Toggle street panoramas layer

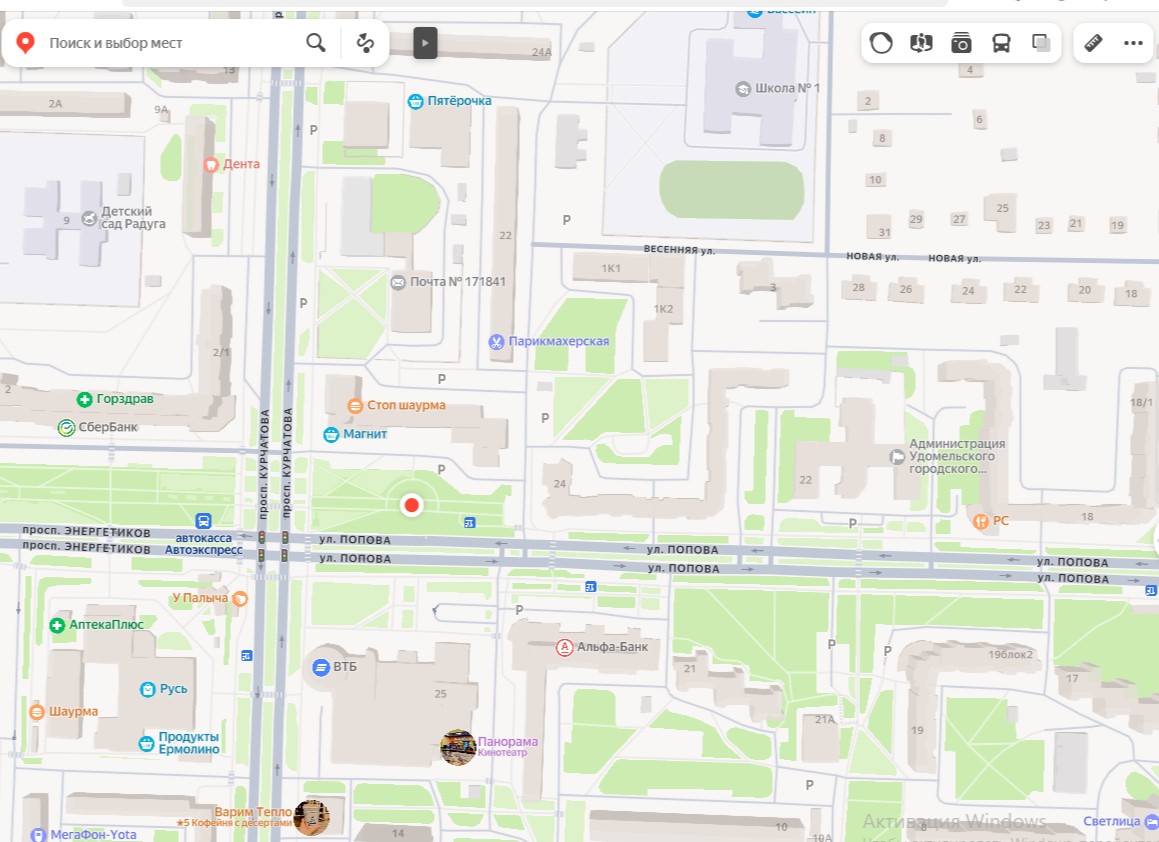(x=921, y=43)
